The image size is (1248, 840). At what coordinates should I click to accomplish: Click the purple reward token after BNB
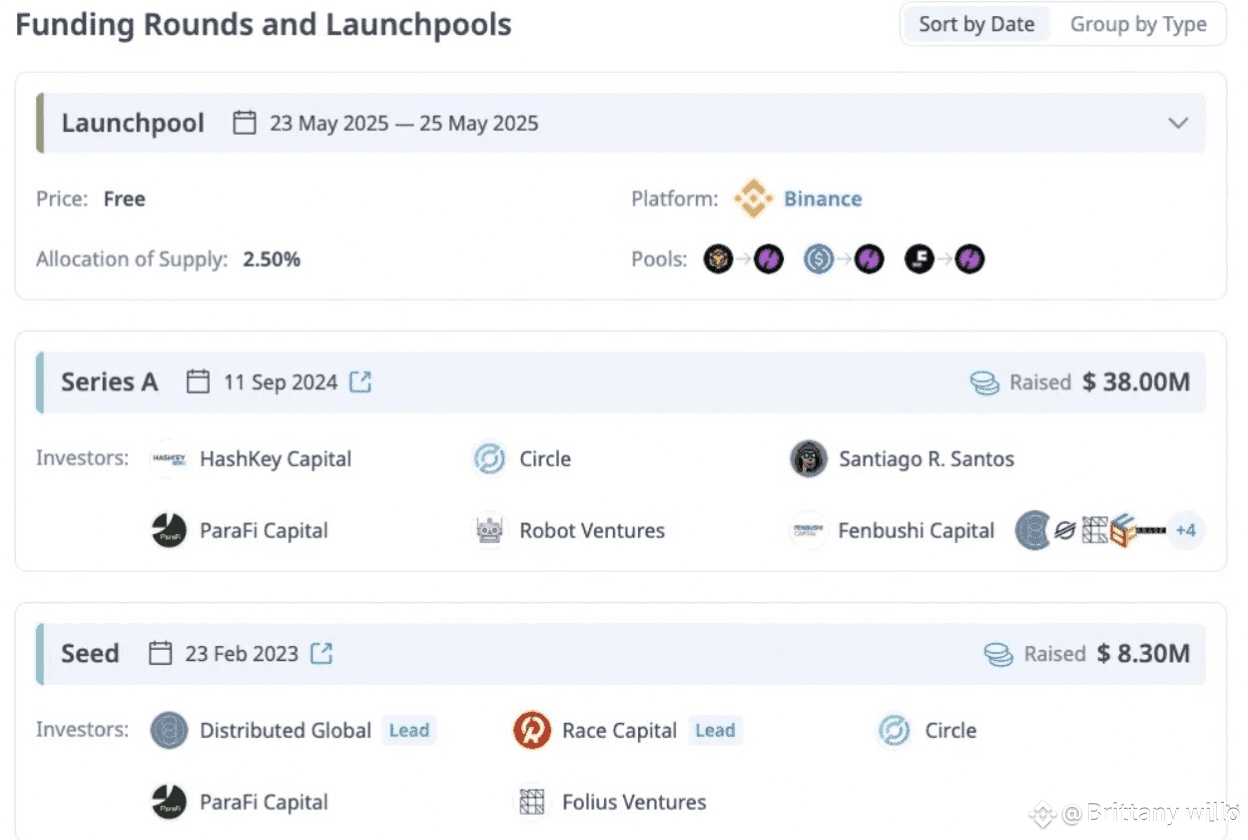(769, 260)
